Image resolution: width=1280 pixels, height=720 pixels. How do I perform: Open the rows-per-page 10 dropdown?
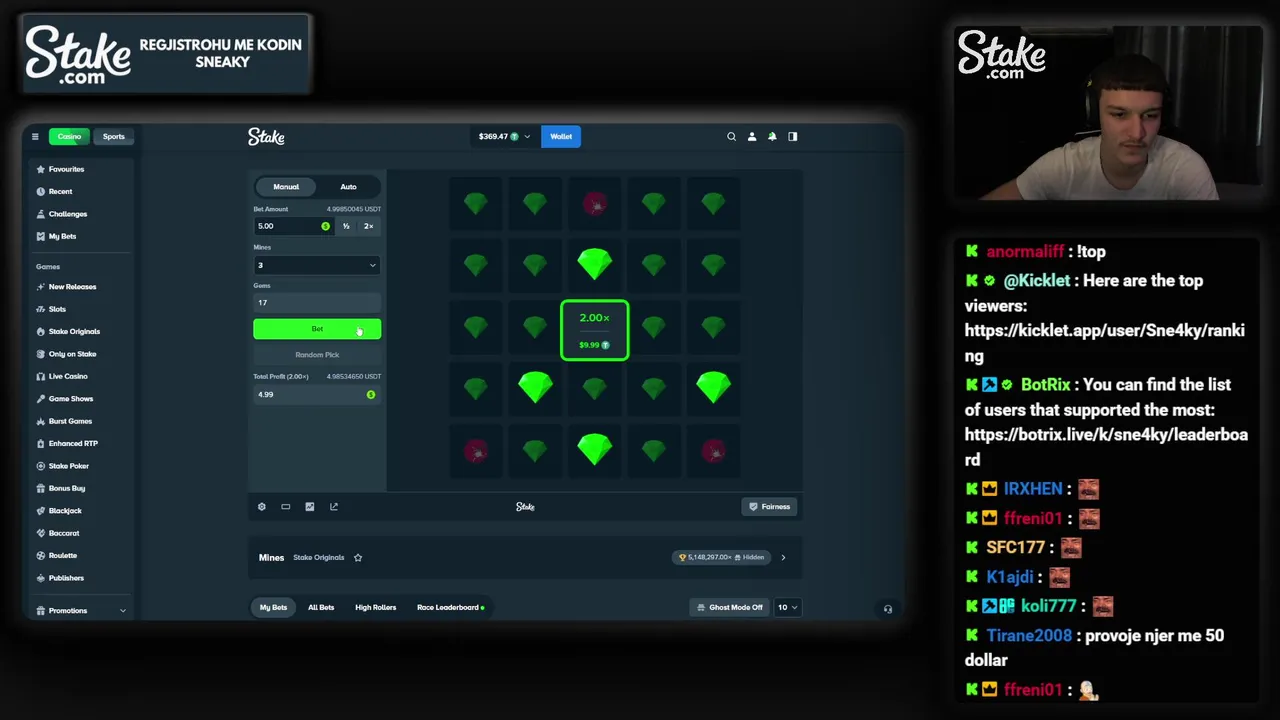[x=788, y=607]
